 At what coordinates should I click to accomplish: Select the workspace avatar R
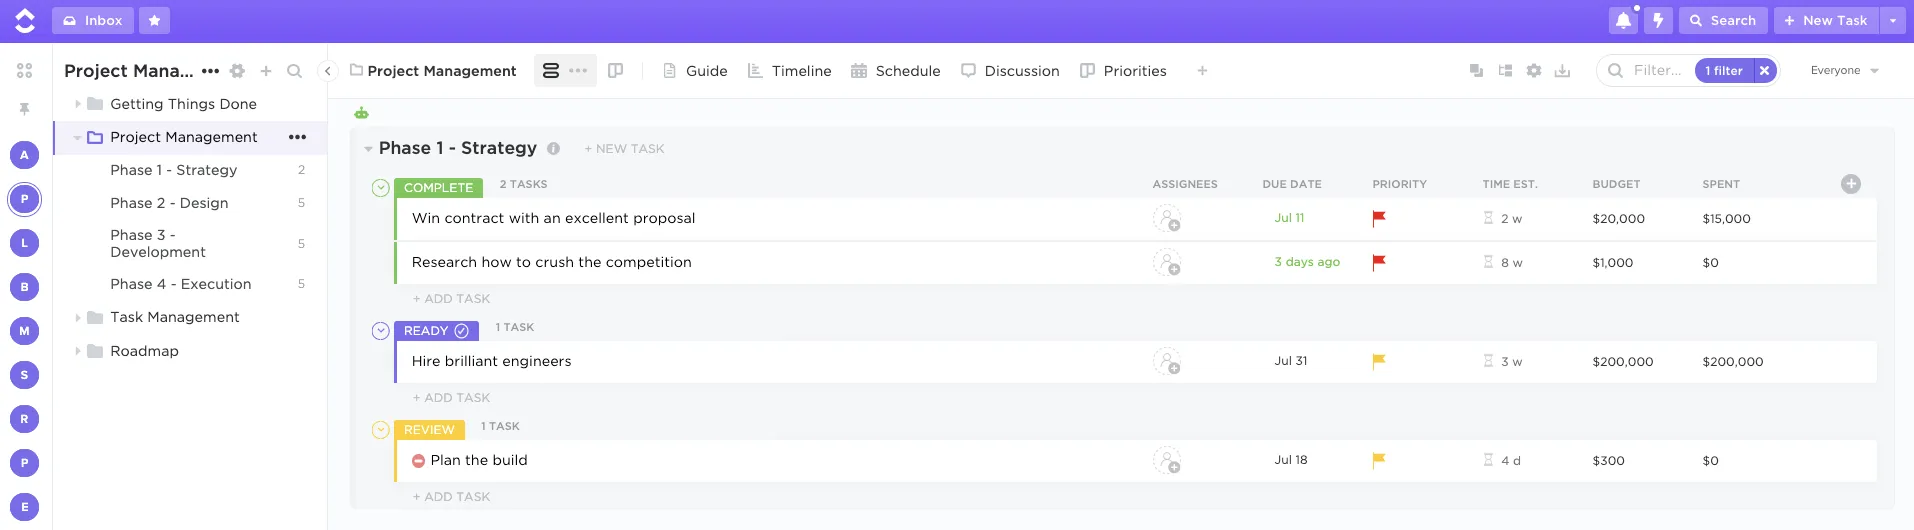[x=25, y=419]
